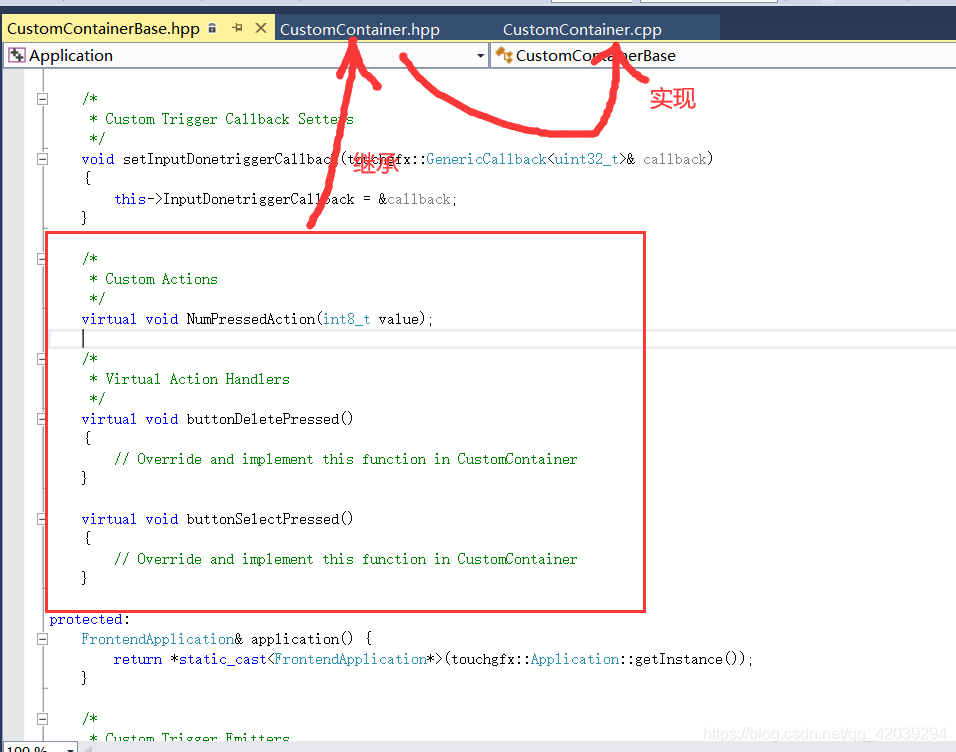The height and width of the screenshot is (752, 956).
Task: Switch to the CustomContainer.hpp tab
Action: (360, 29)
